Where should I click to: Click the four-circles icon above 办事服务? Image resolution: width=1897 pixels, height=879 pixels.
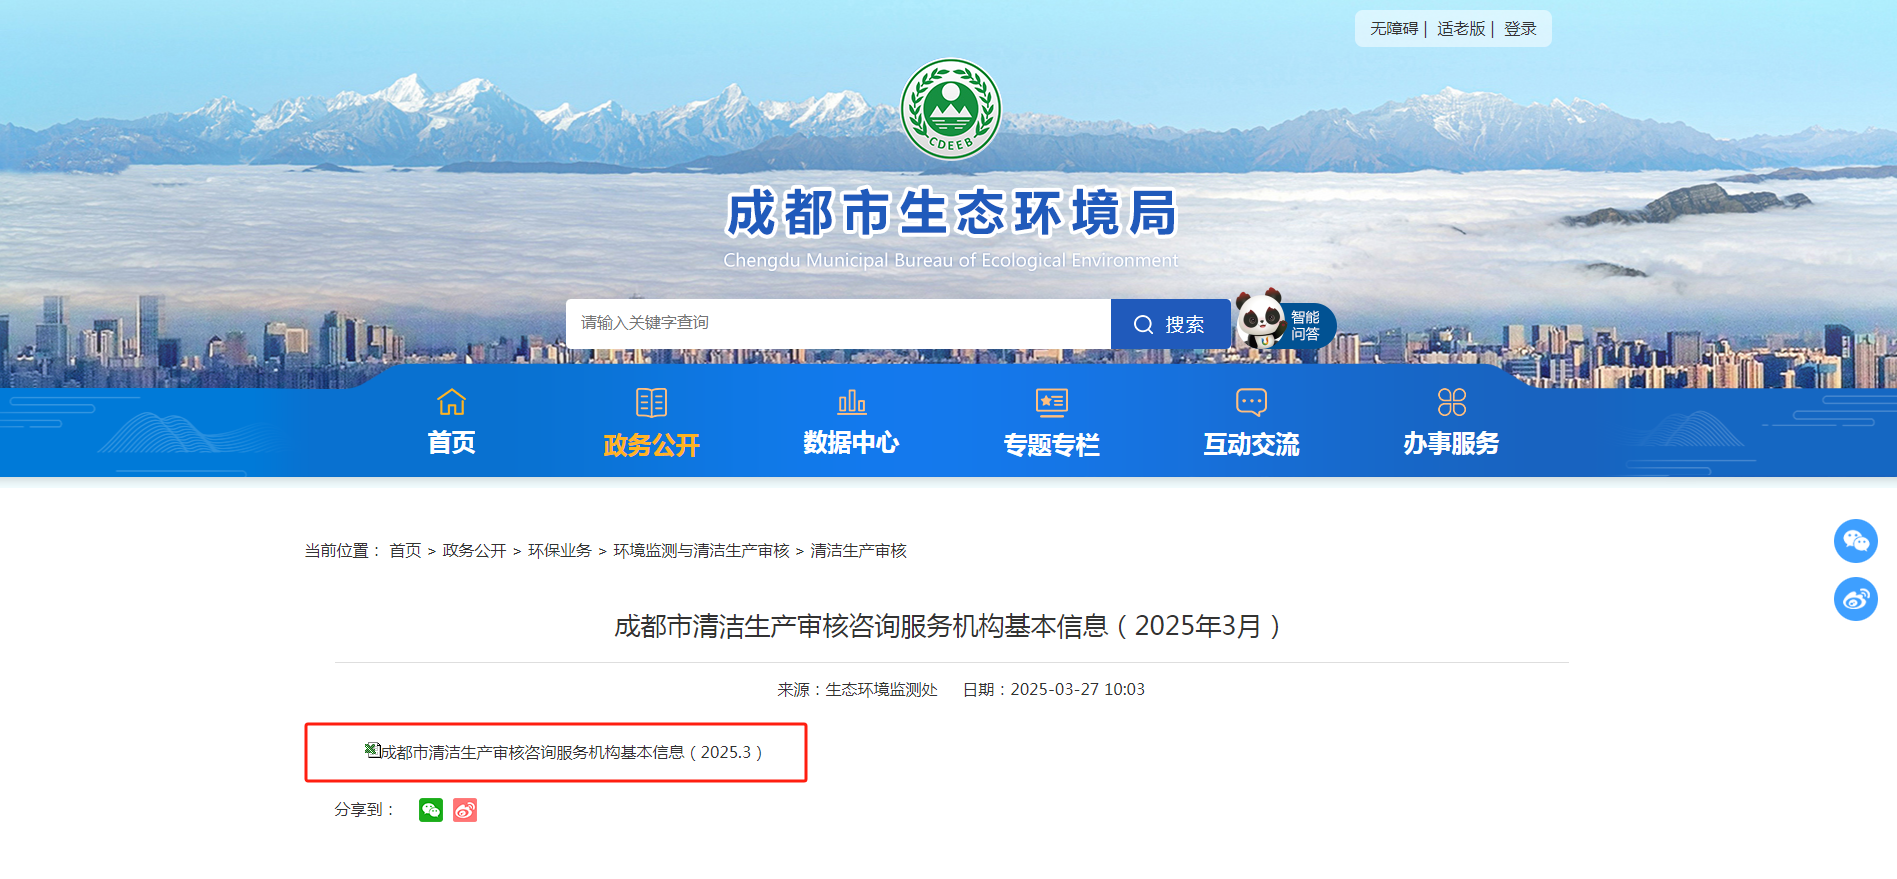pyautogui.click(x=1452, y=402)
